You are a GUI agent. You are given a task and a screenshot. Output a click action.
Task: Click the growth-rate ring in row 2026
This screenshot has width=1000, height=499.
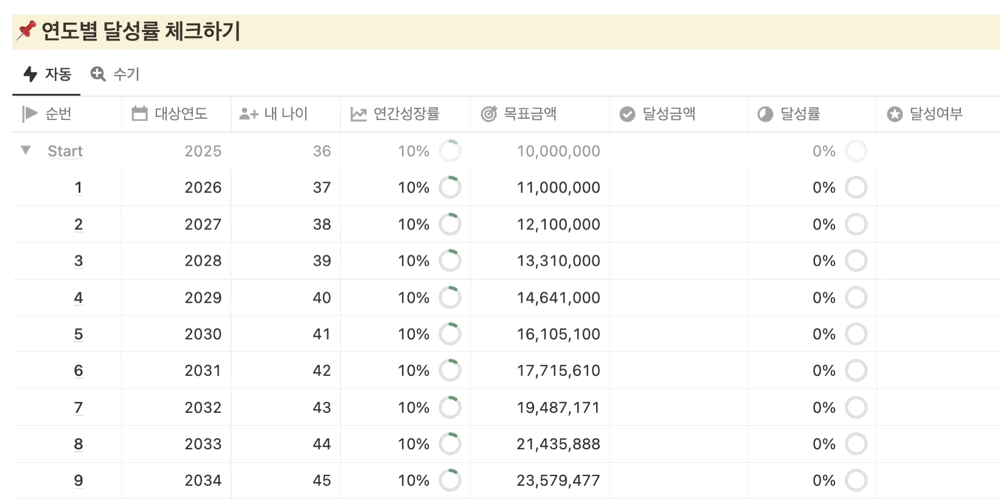(450, 188)
